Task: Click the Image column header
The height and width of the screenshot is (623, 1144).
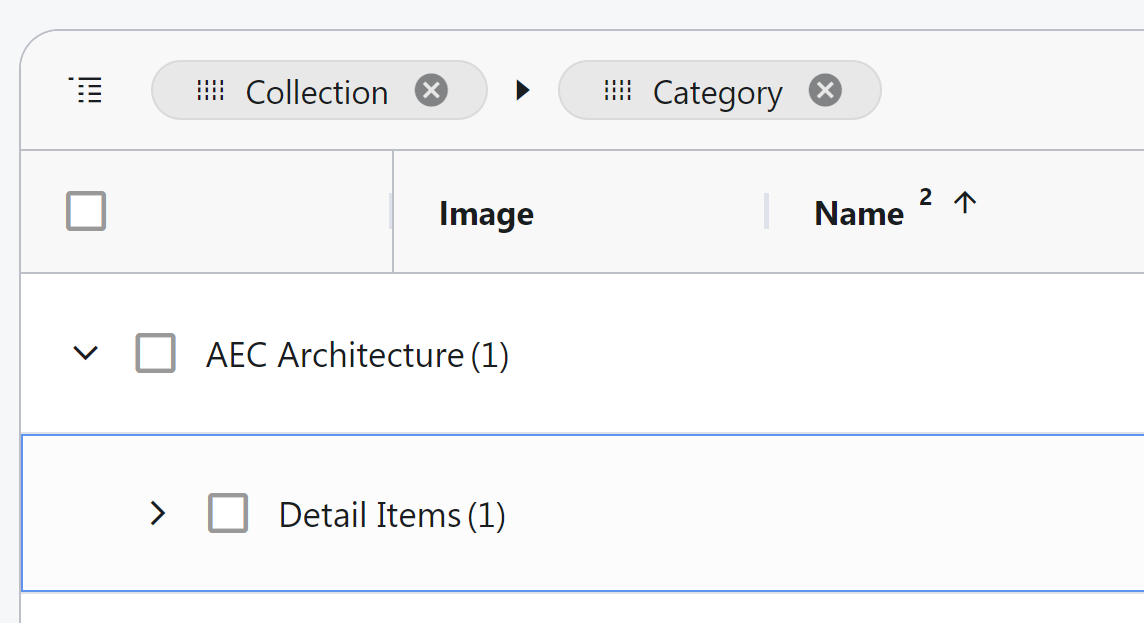Action: pos(486,213)
